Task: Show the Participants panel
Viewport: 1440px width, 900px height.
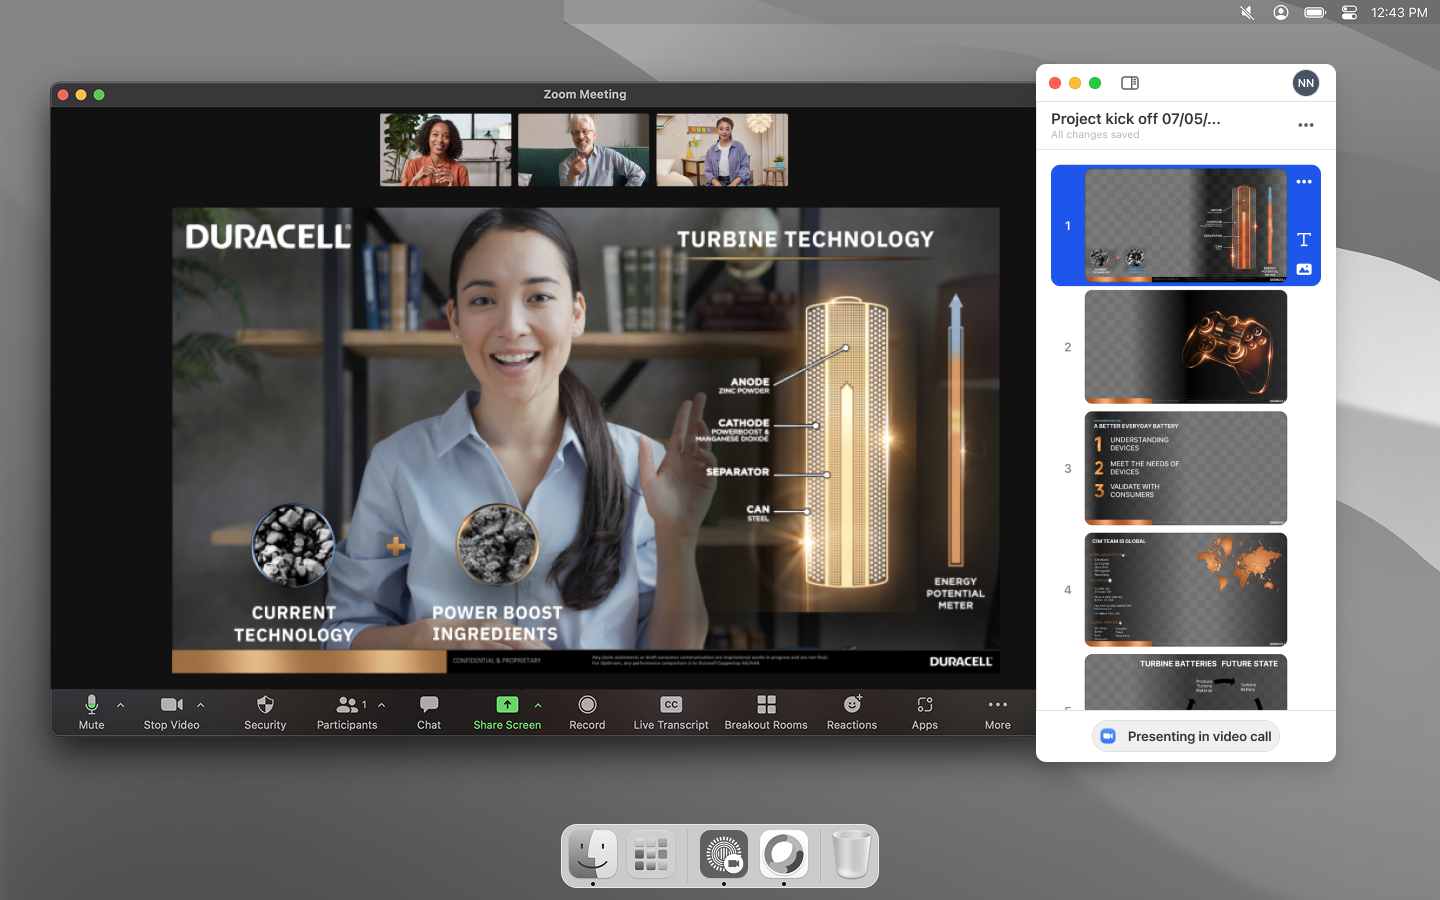Action: tap(347, 712)
